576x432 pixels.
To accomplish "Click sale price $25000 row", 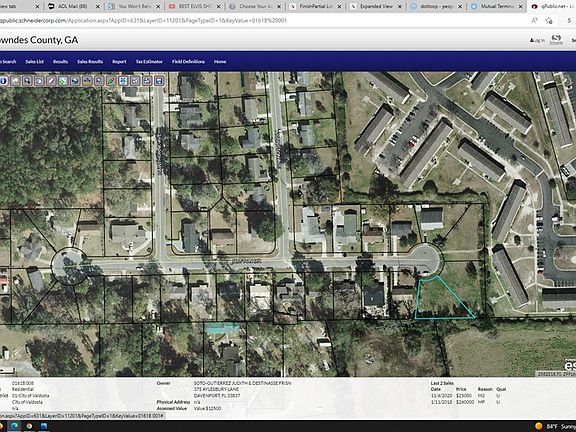I will [x=464, y=396].
